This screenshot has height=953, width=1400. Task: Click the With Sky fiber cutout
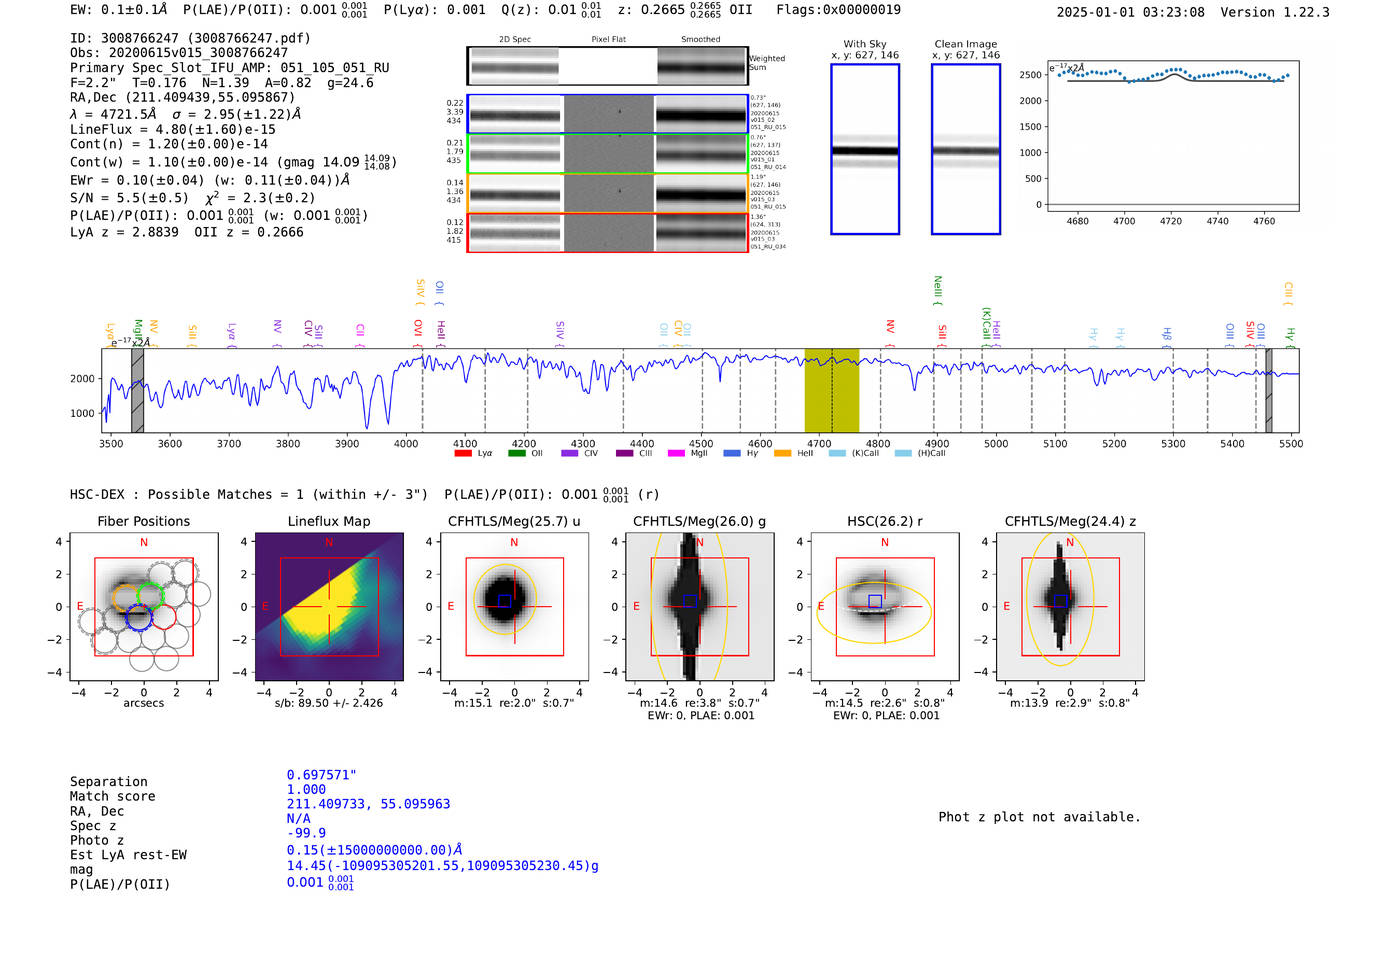click(x=865, y=149)
